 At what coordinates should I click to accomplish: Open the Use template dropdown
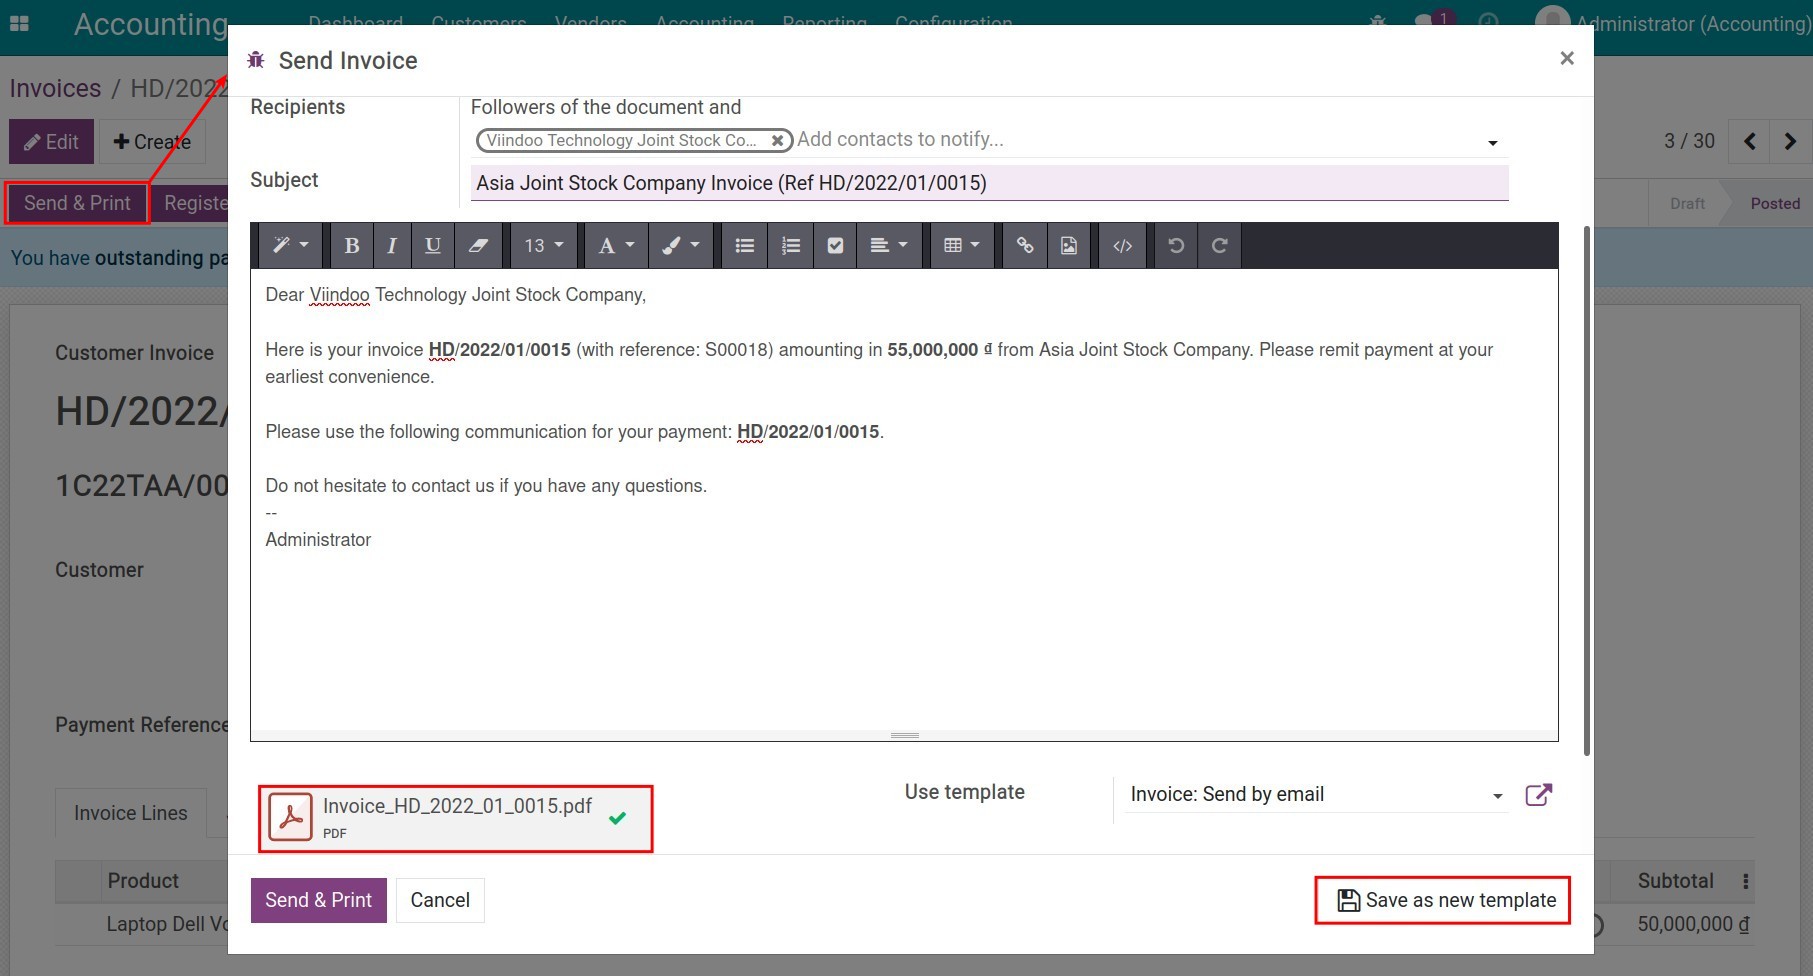pyautogui.click(x=1315, y=794)
